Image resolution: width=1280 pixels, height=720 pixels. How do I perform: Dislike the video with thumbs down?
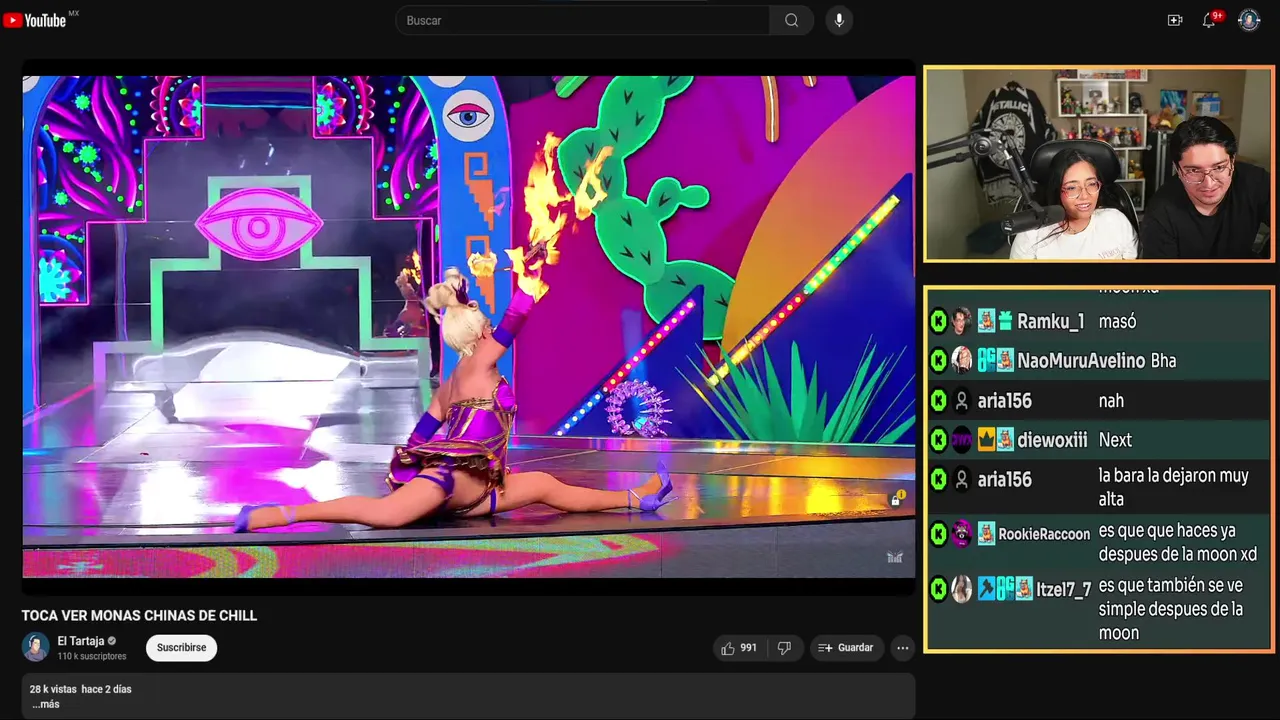click(784, 648)
